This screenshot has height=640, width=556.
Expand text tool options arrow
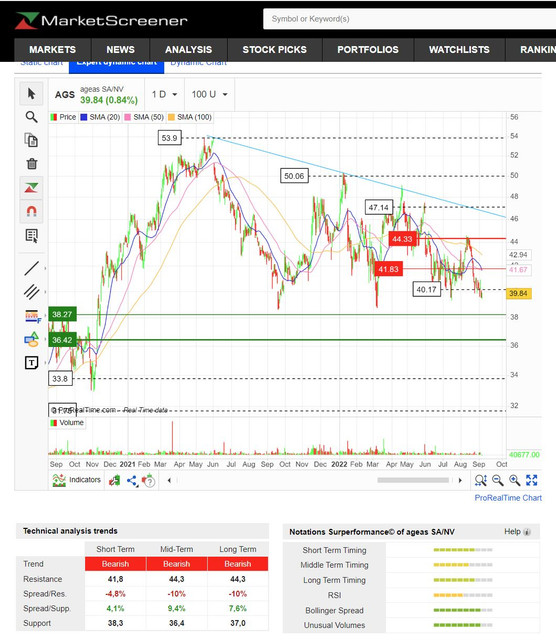click(45, 362)
